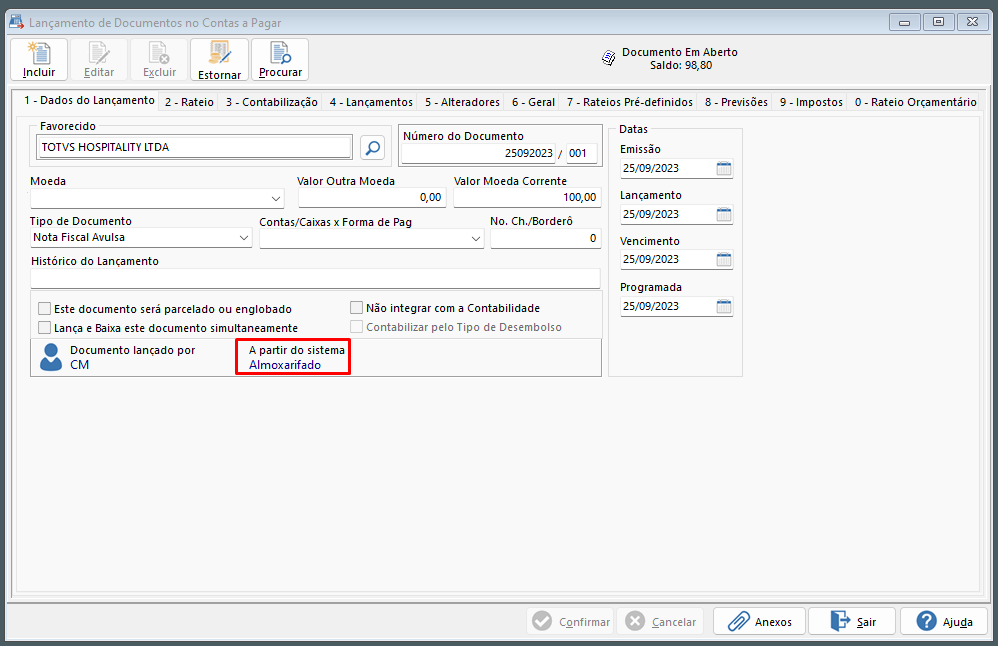Open the Emissão calendar picker
Viewport: 998px width, 646px height.
[x=724, y=169]
